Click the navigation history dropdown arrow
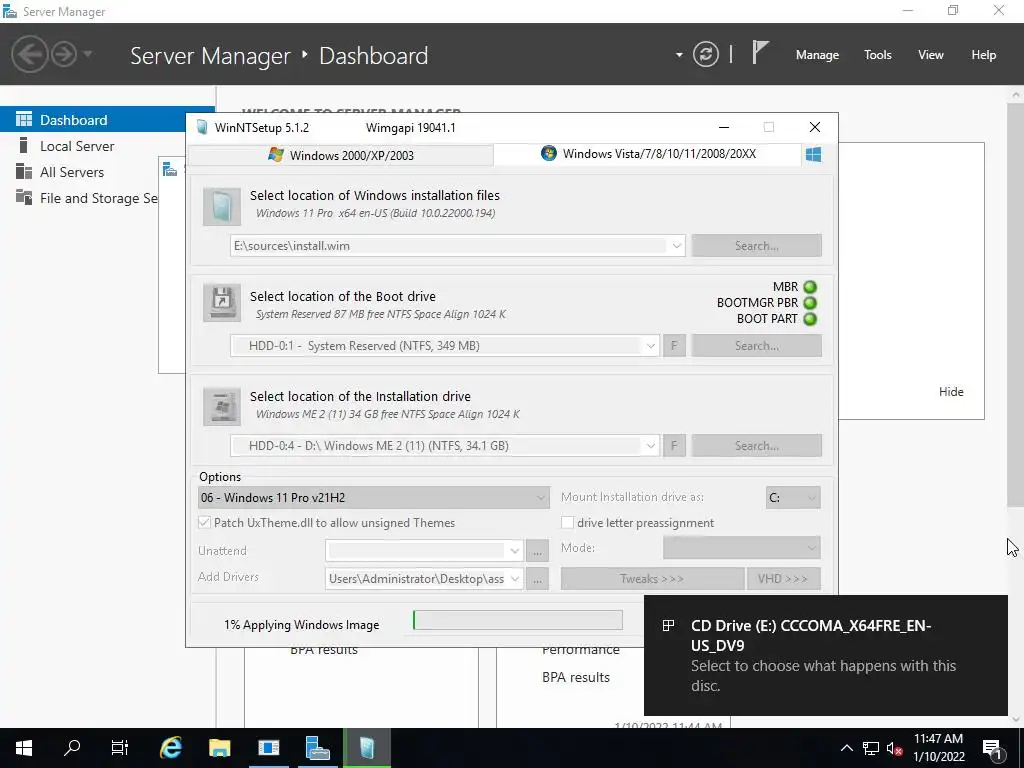This screenshot has height=768, width=1024. click(x=88, y=54)
